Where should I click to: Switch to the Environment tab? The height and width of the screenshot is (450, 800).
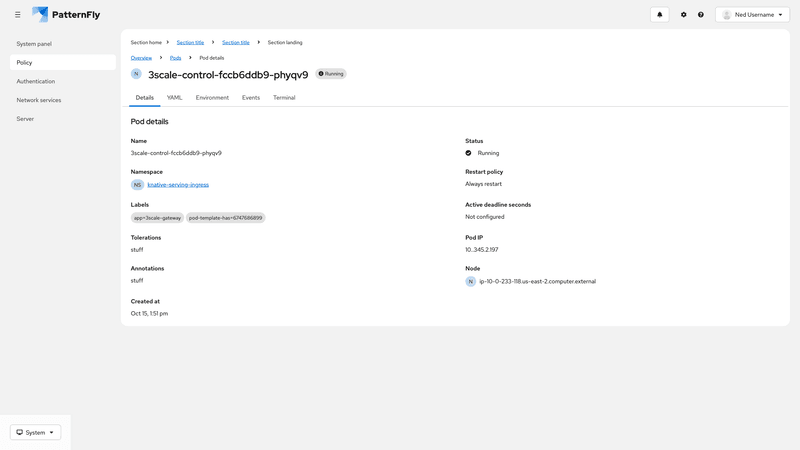(212, 98)
